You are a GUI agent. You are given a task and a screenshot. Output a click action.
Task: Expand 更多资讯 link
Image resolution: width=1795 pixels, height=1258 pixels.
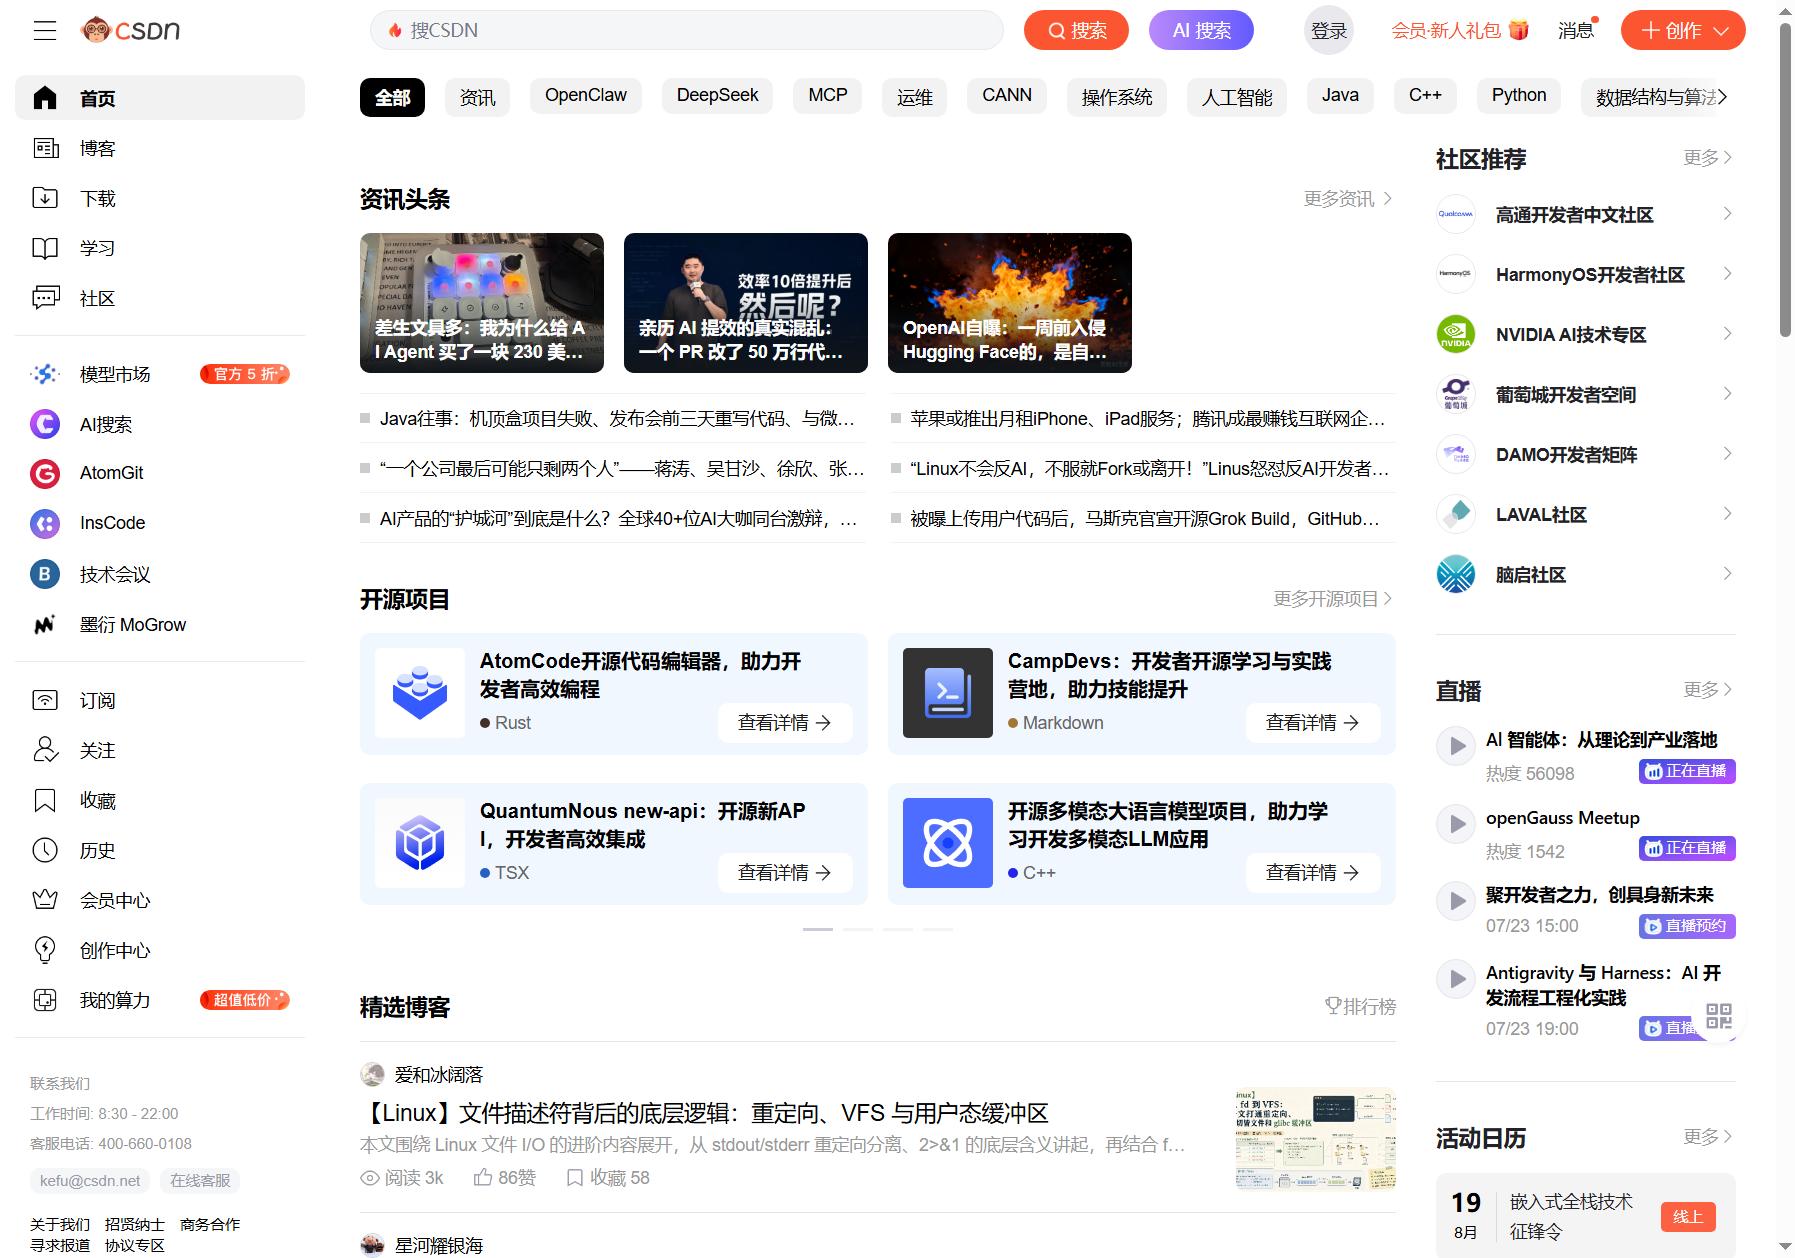pos(1347,199)
